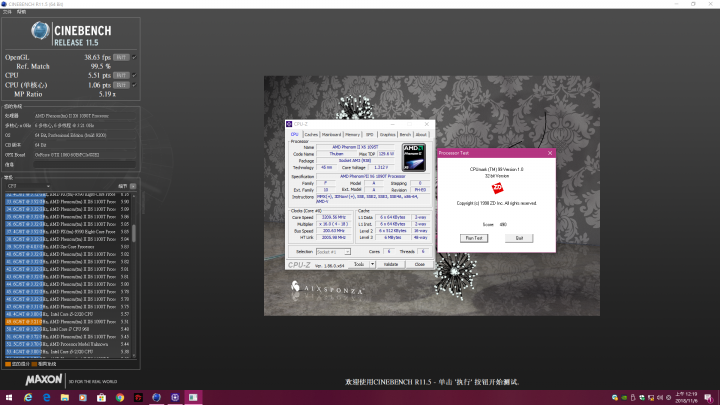This screenshot has height=405, width=720.
Task: Select highlighted orange Phenom II X6 1090T ranking row
Action: [x=68, y=321]
